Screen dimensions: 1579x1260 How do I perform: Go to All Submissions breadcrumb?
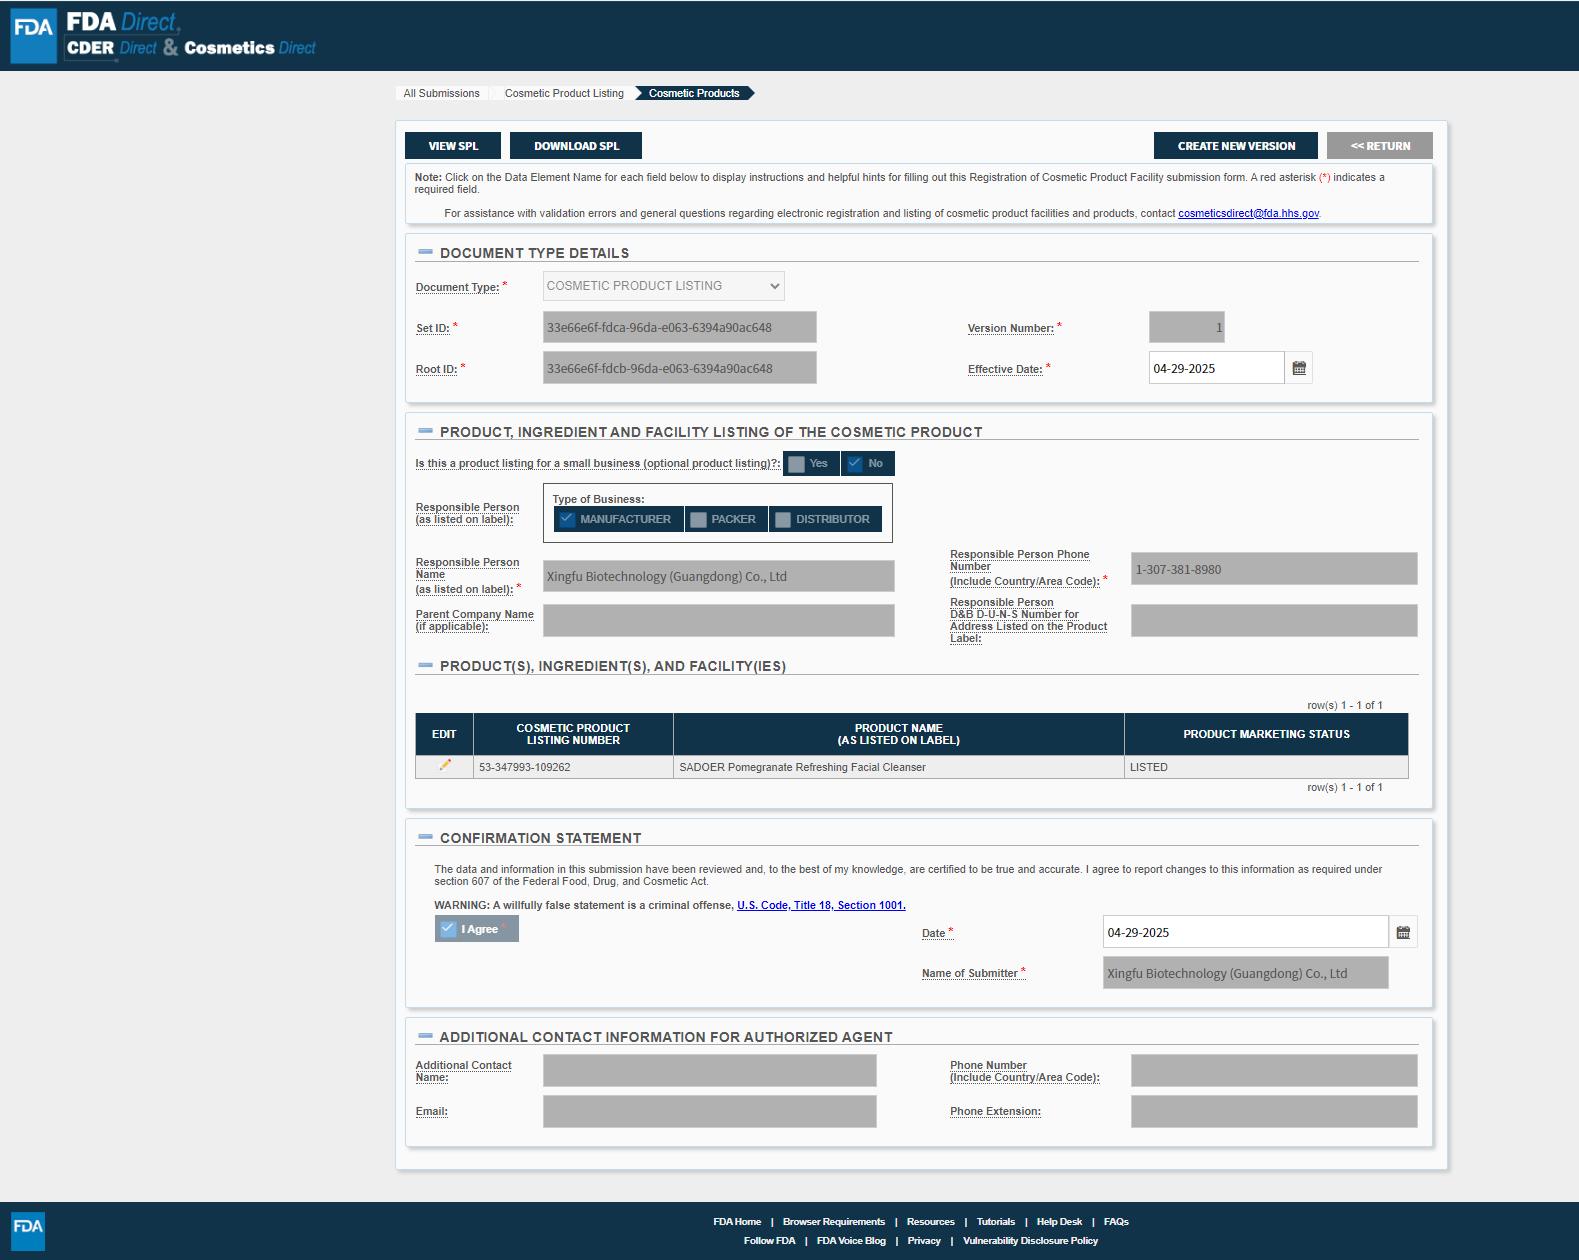(441, 93)
